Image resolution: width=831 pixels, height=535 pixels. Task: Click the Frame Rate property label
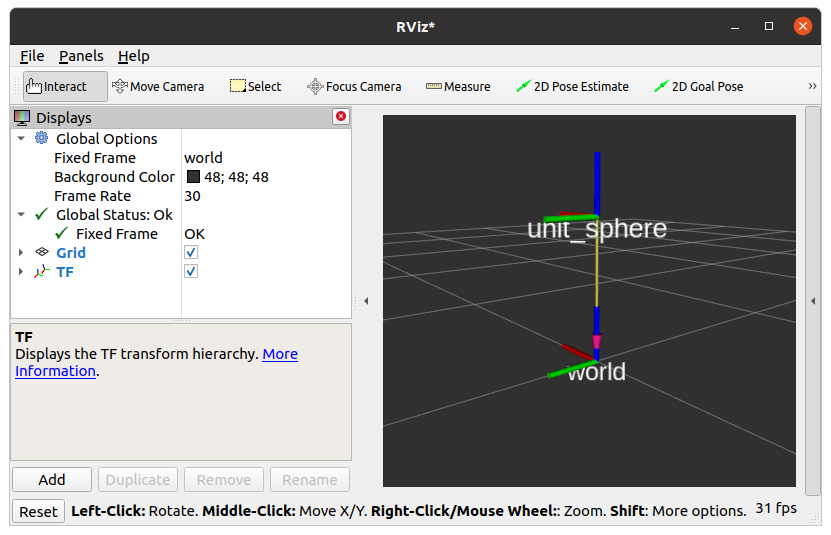point(93,196)
